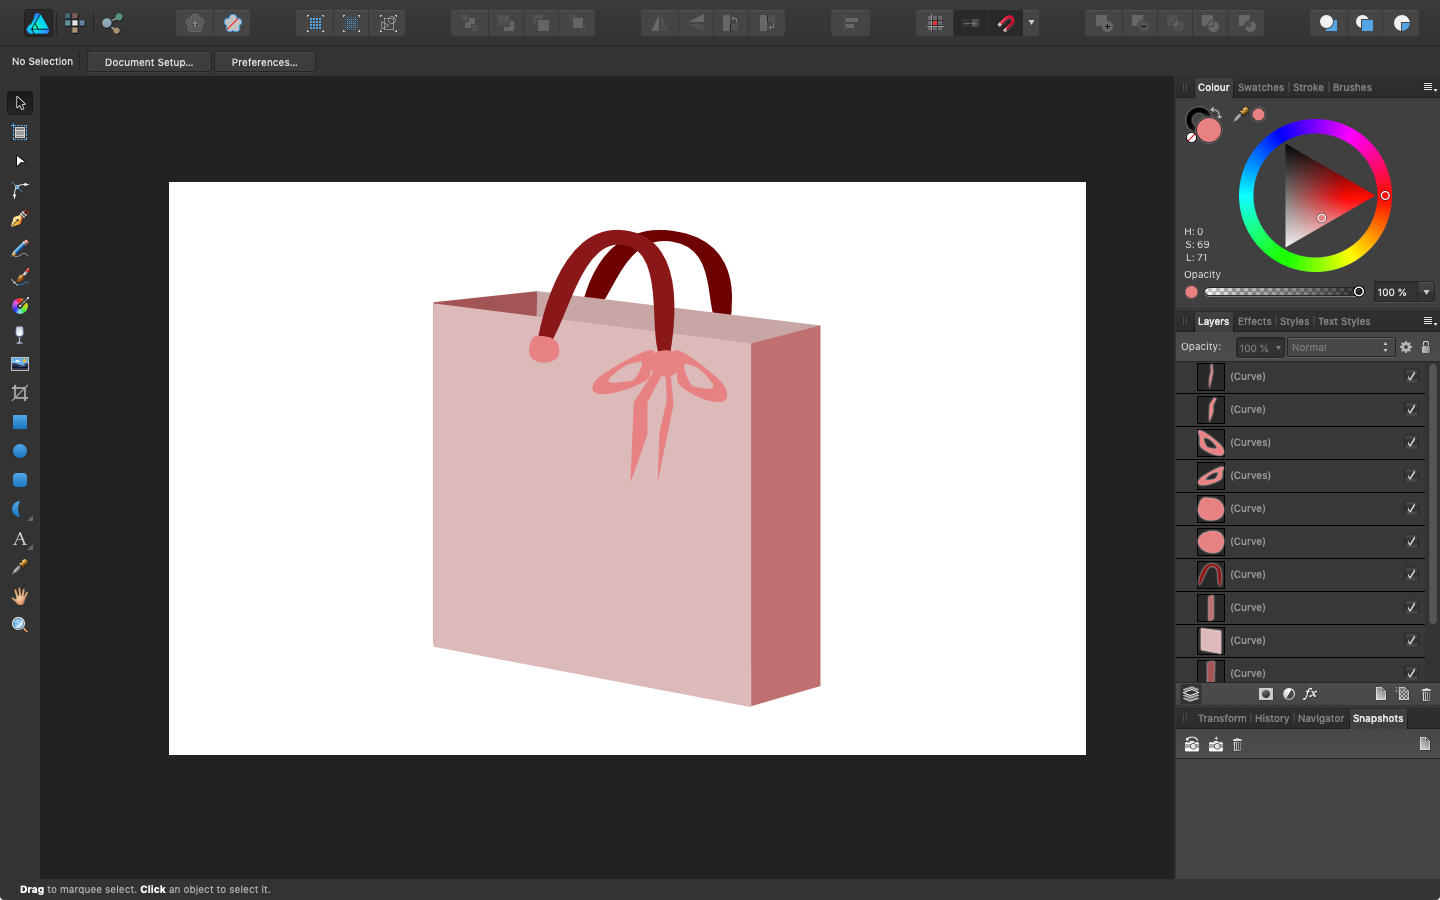This screenshot has width=1440, height=900.
Task: Select the Ellipse shape tool
Action: point(20,451)
